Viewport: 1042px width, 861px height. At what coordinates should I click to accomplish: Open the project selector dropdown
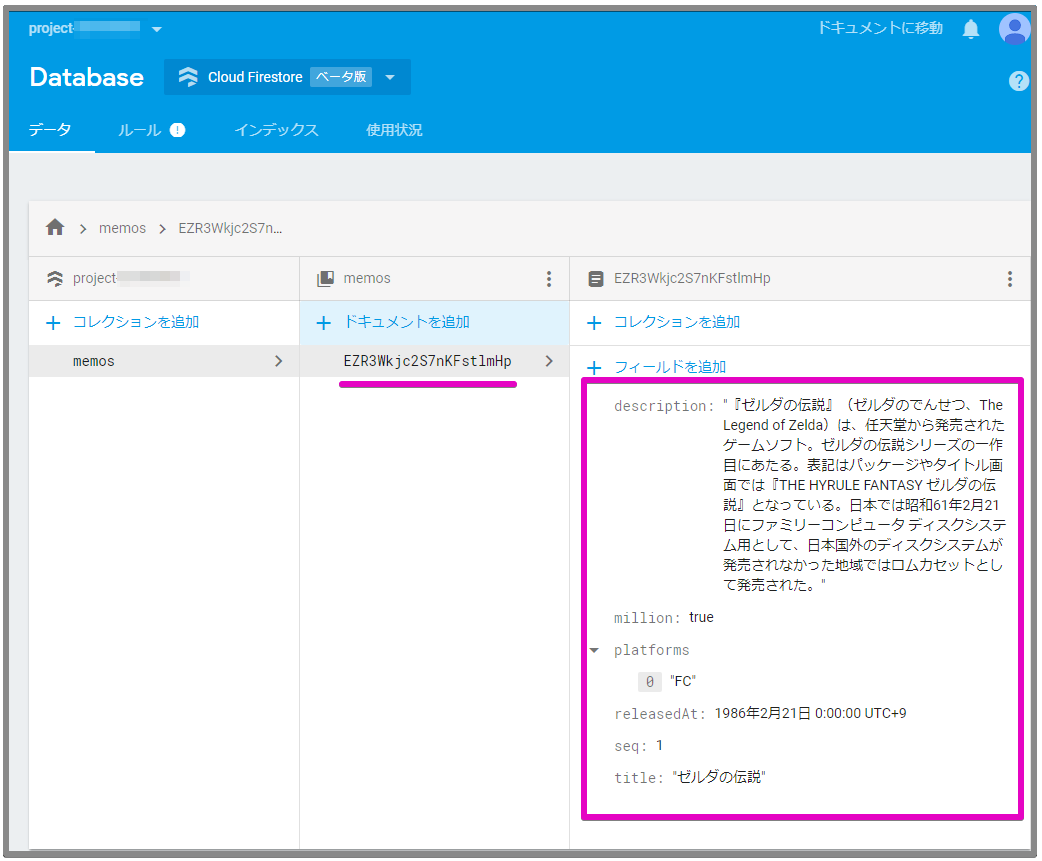[156, 29]
